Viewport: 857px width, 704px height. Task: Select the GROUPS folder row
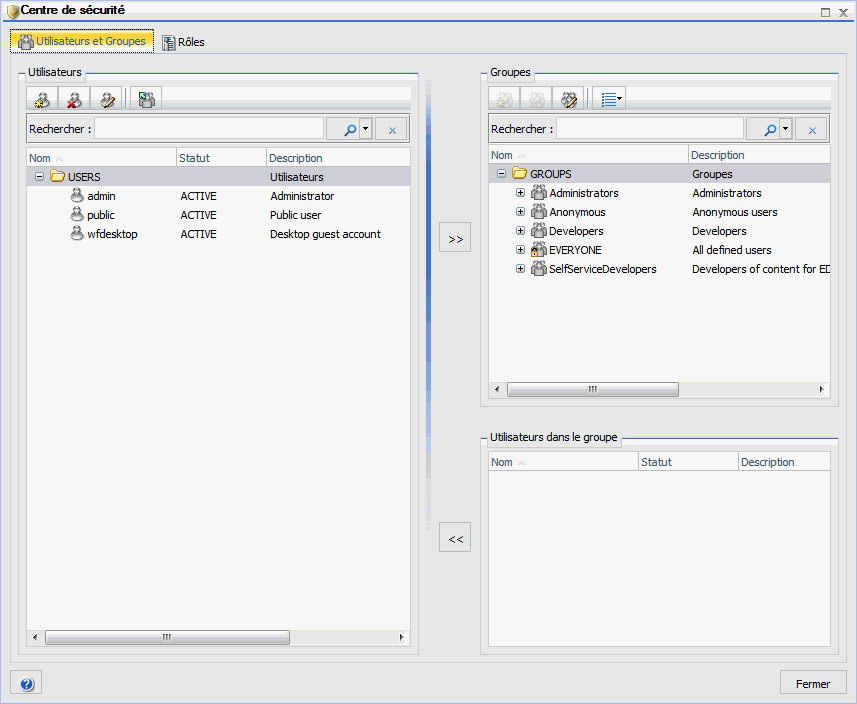tap(659, 174)
